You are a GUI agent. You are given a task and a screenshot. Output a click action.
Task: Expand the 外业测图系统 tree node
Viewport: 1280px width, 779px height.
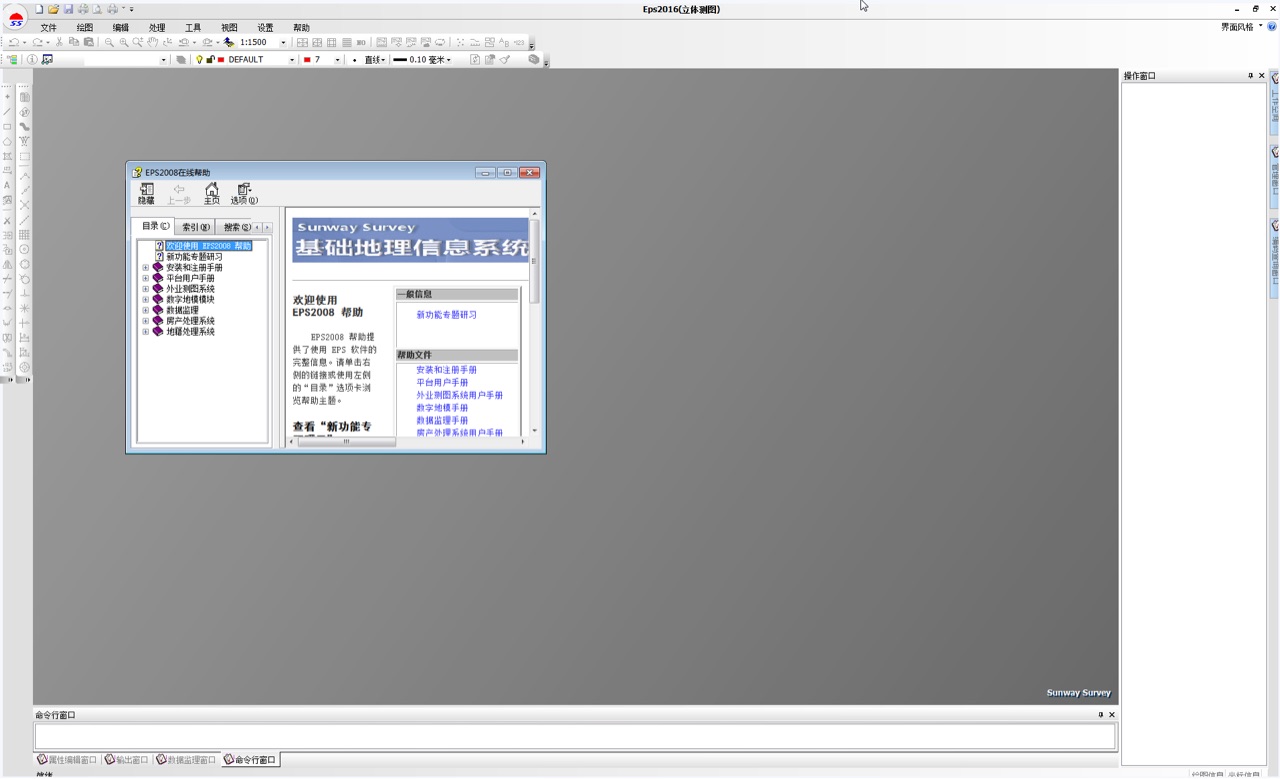click(x=145, y=289)
